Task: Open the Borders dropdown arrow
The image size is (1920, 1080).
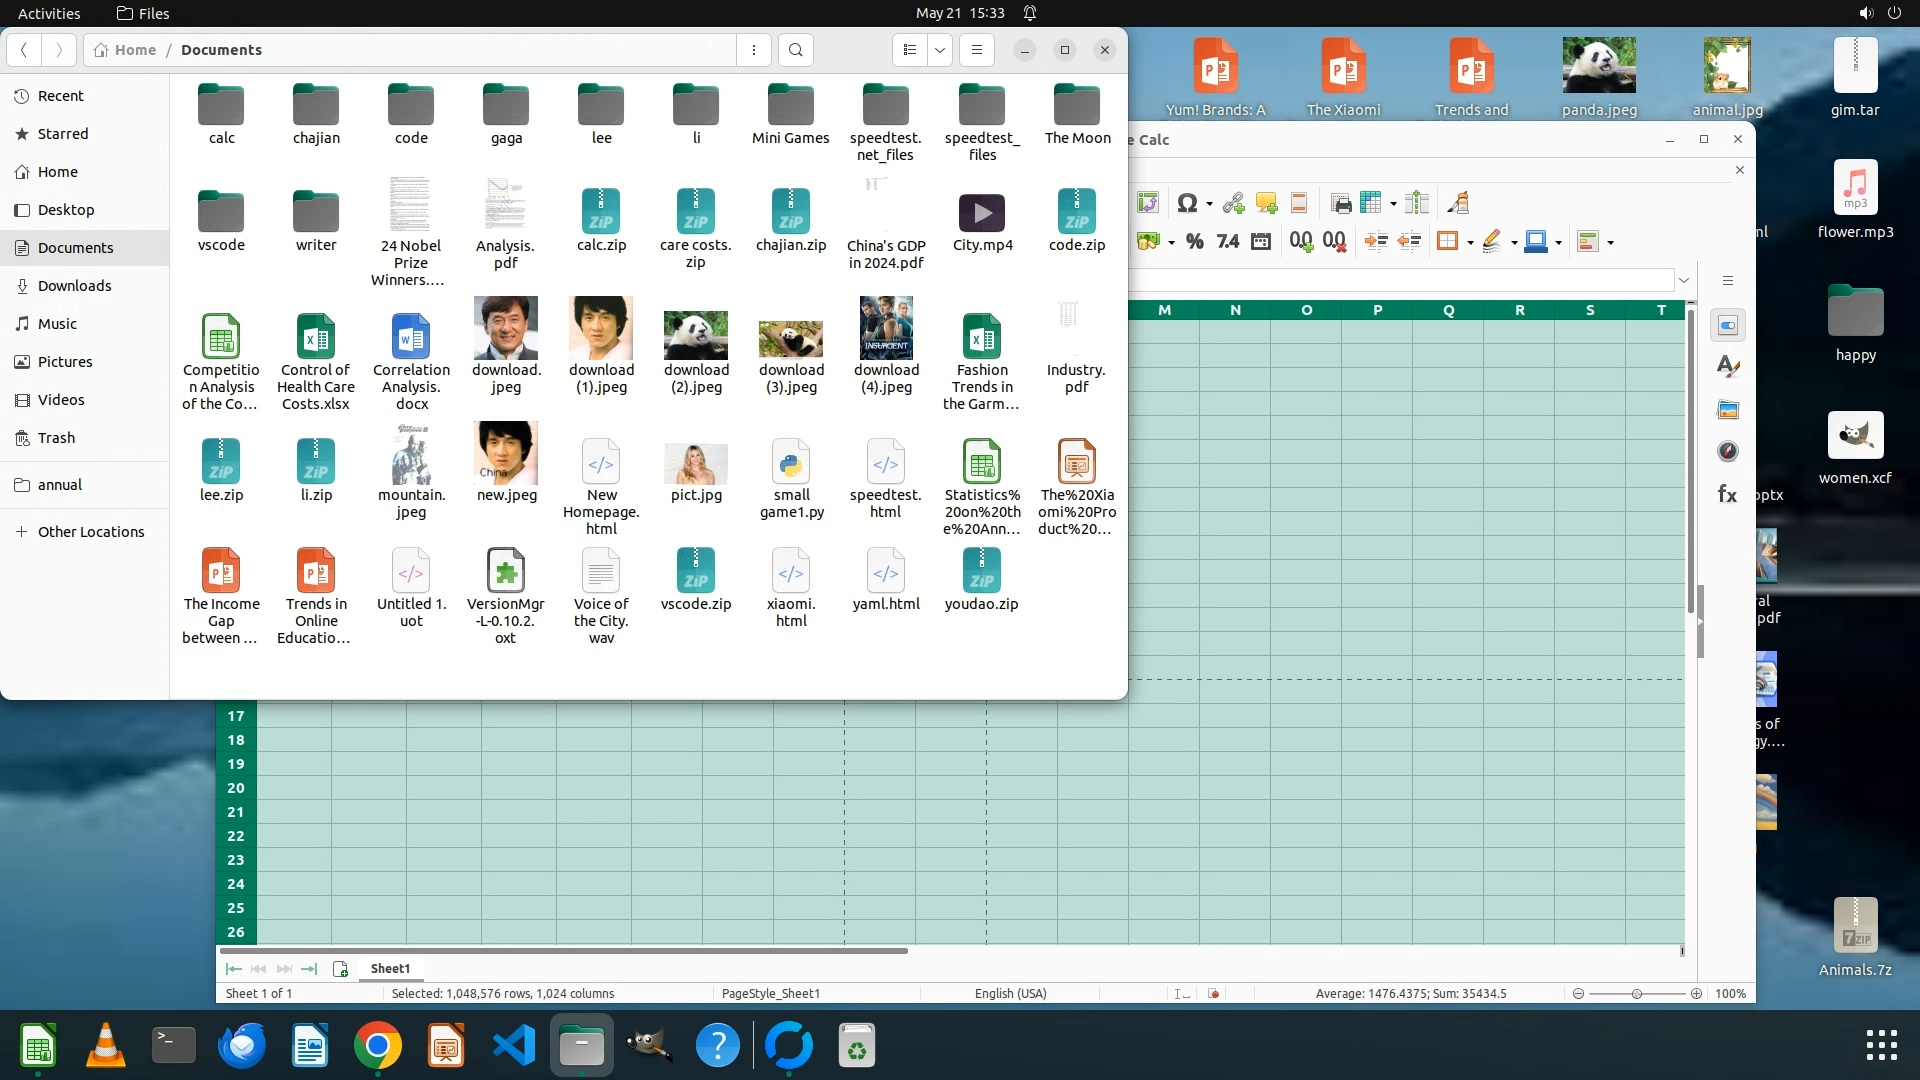Action: click(1470, 242)
